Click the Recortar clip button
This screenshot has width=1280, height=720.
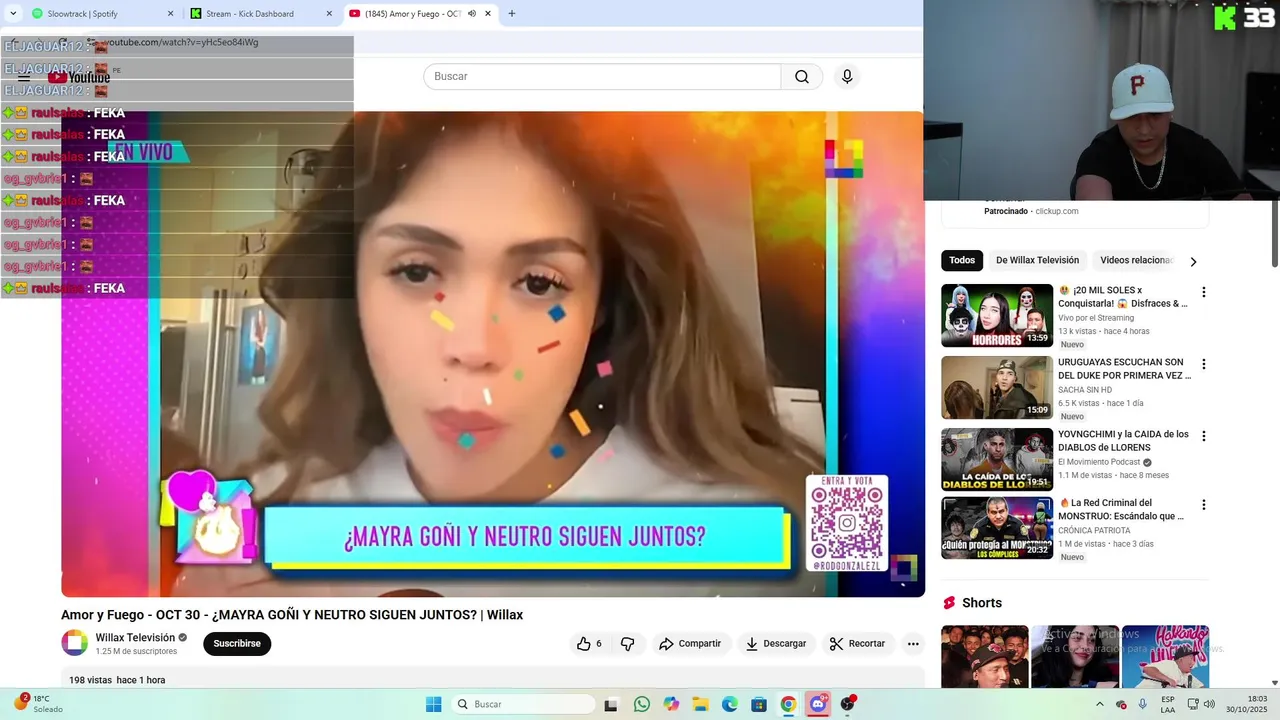click(858, 644)
